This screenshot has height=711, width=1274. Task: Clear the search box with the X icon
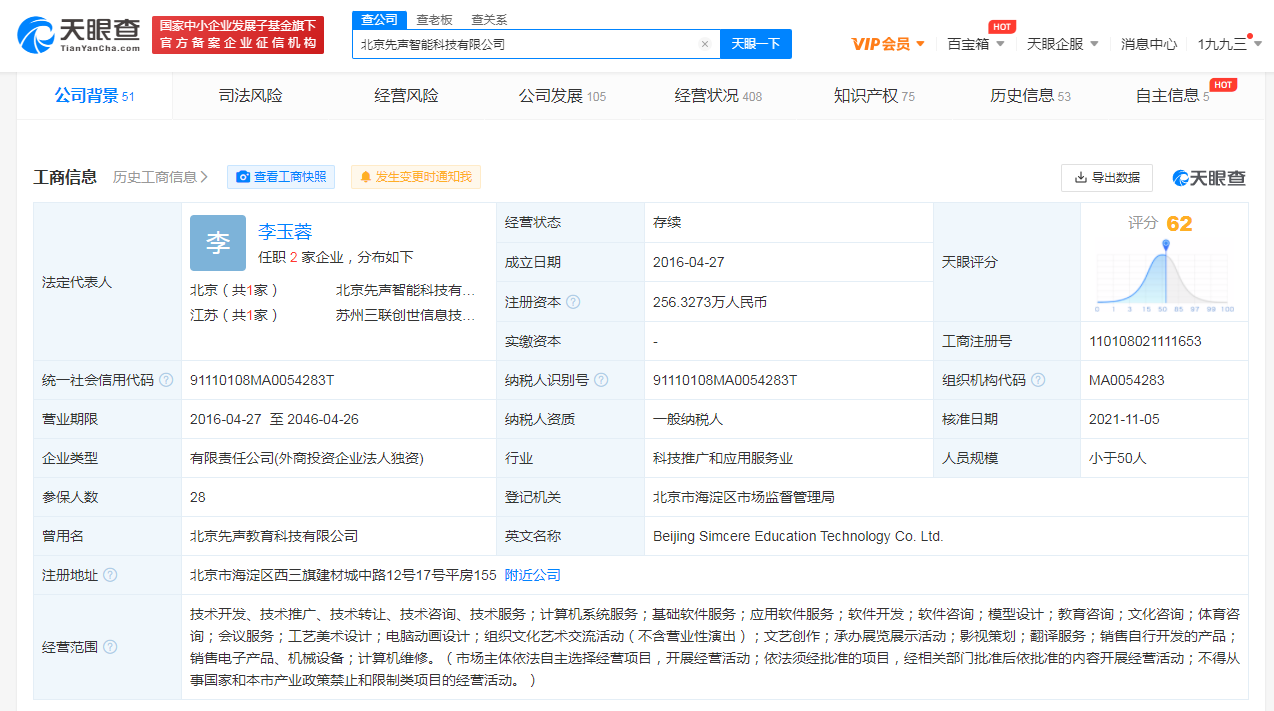click(704, 44)
